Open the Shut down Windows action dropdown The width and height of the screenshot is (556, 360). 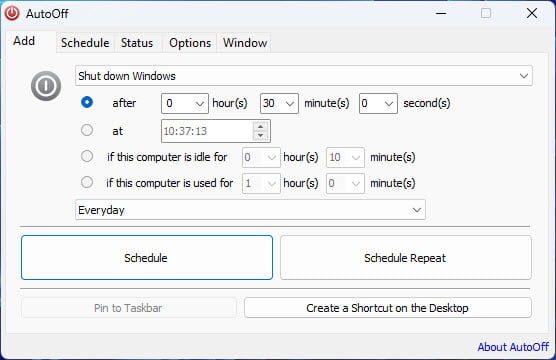[304, 76]
